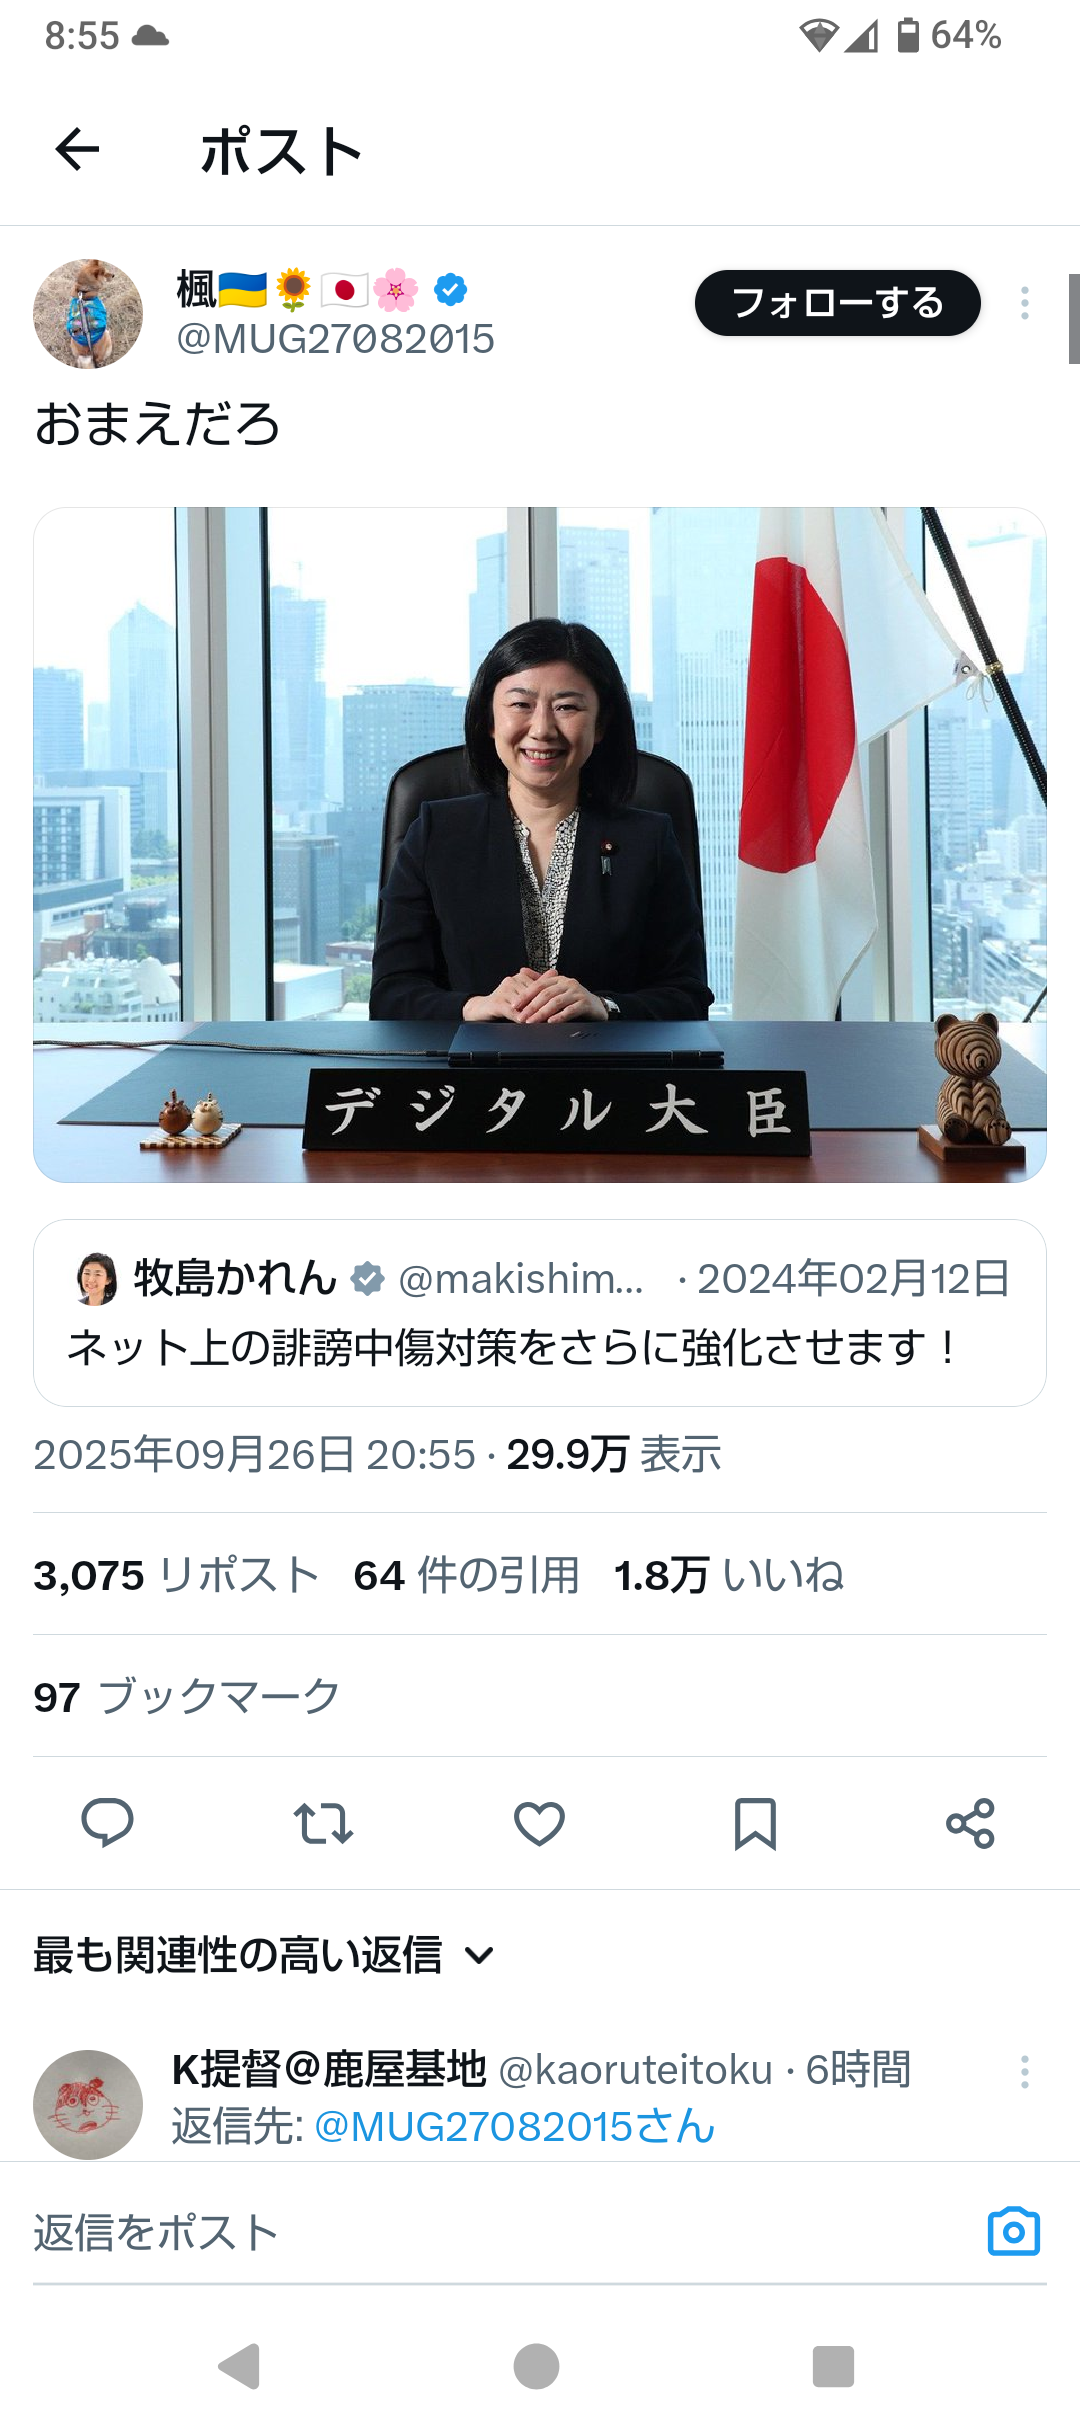Like the post with heart icon

coord(539,1823)
